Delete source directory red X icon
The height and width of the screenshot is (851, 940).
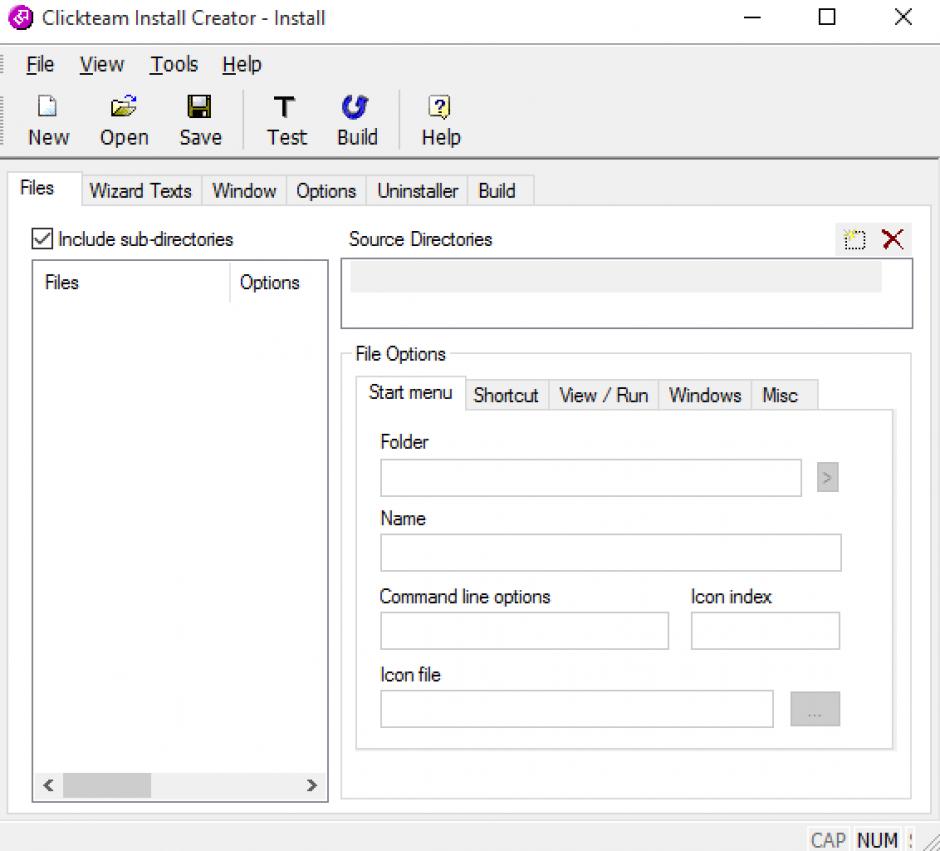(893, 239)
